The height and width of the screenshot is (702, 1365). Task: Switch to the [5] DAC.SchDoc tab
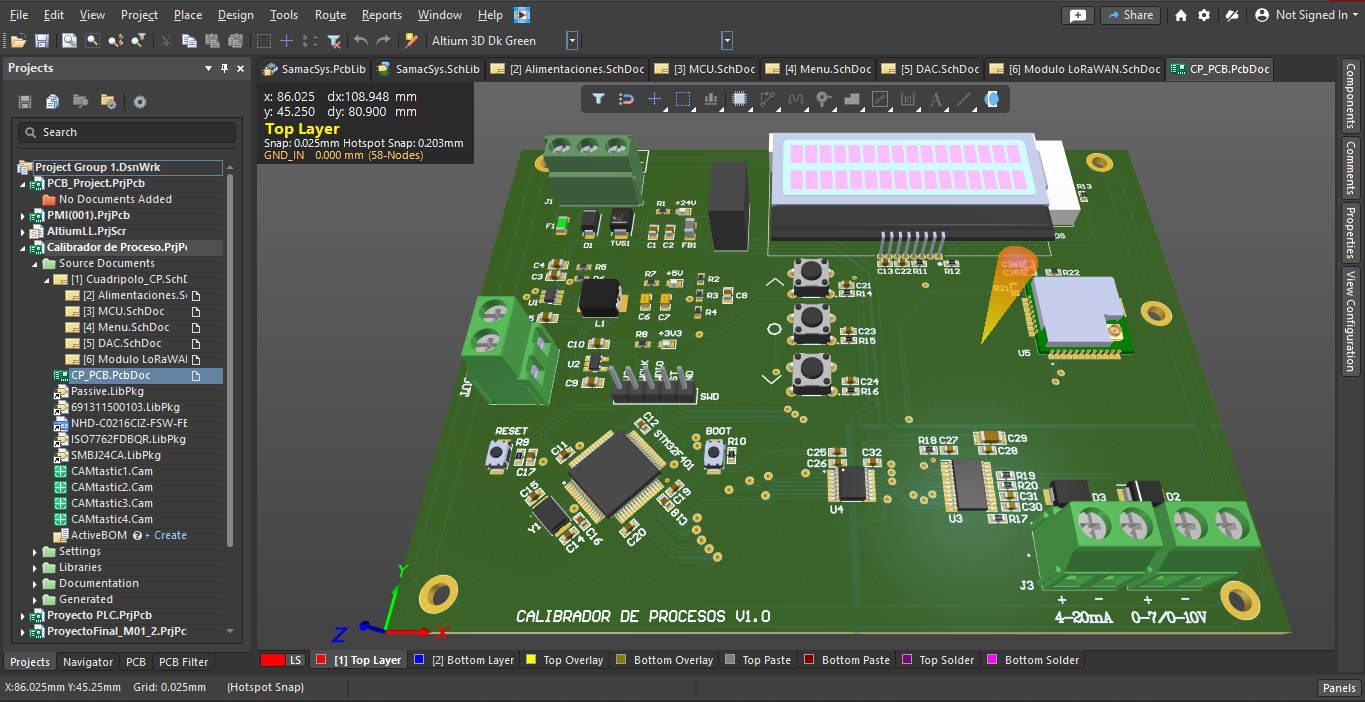click(931, 69)
